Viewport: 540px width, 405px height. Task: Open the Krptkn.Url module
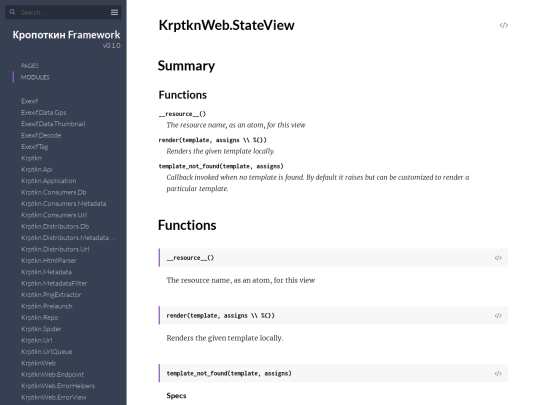(x=37, y=340)
